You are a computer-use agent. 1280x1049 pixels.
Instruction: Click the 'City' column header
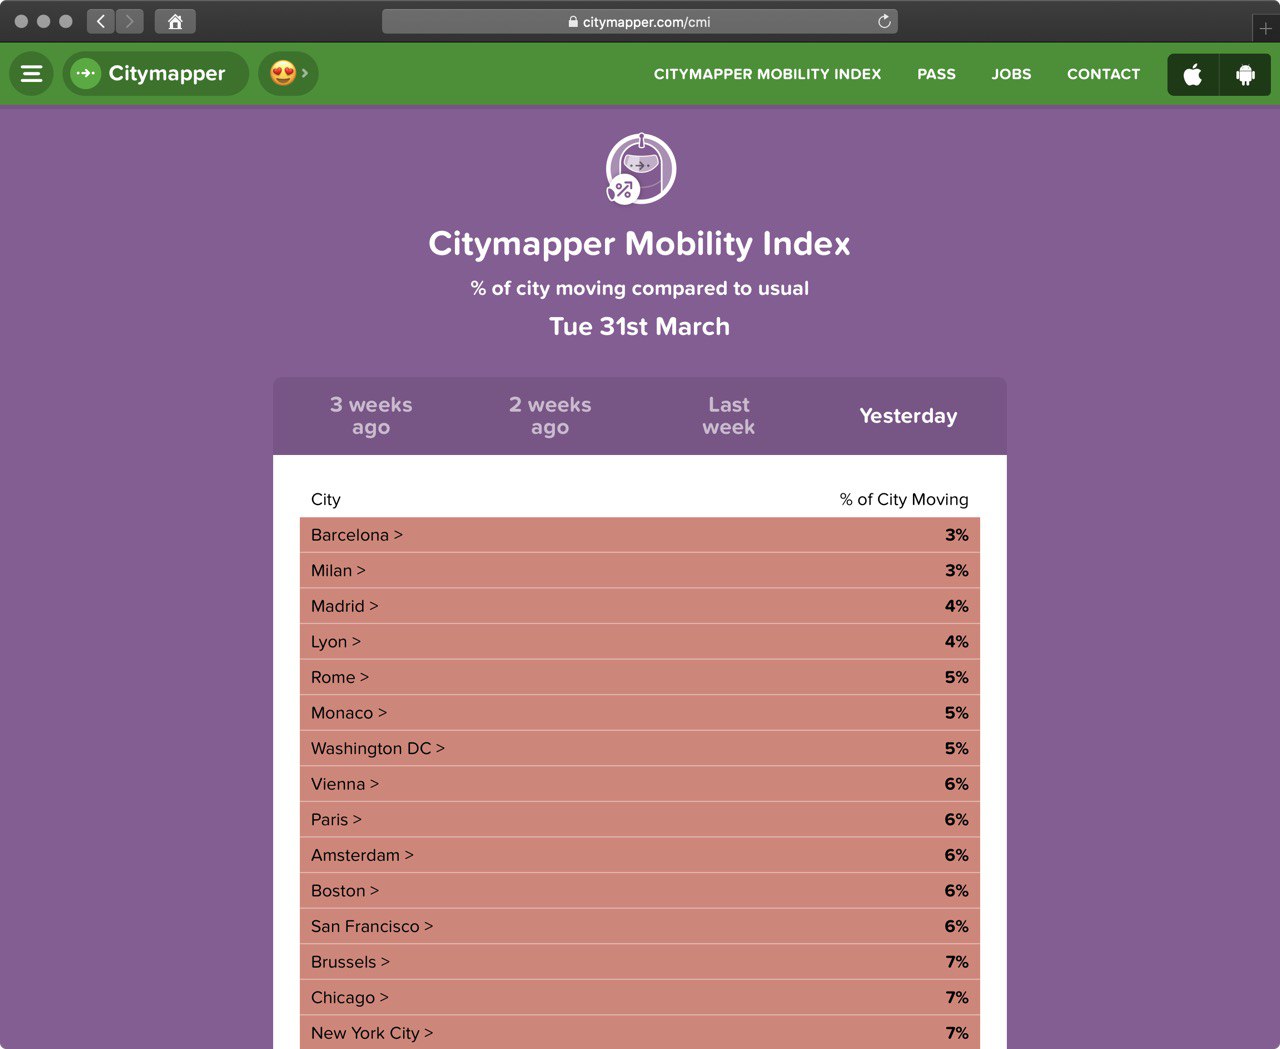326,499
